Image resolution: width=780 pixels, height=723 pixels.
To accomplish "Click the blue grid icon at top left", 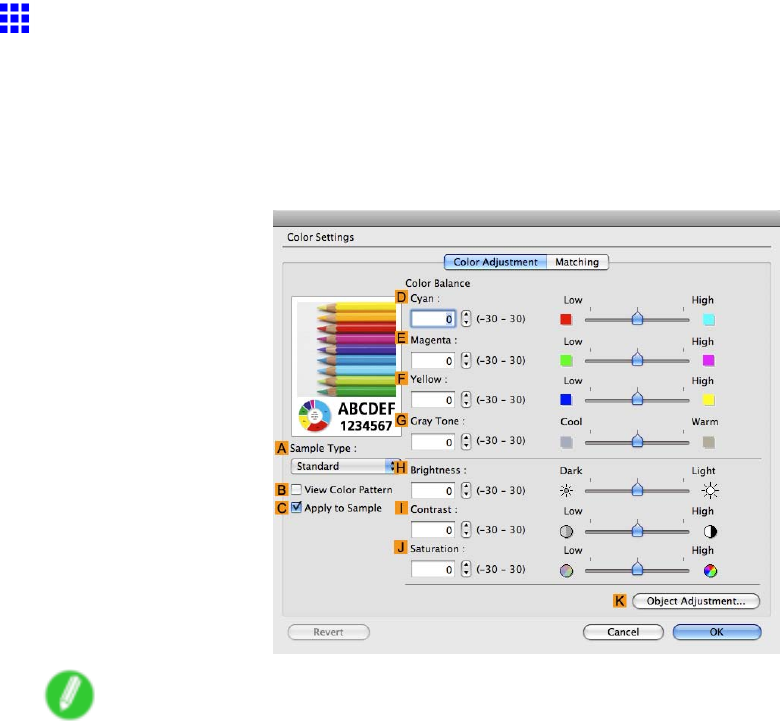I will 14,18.
